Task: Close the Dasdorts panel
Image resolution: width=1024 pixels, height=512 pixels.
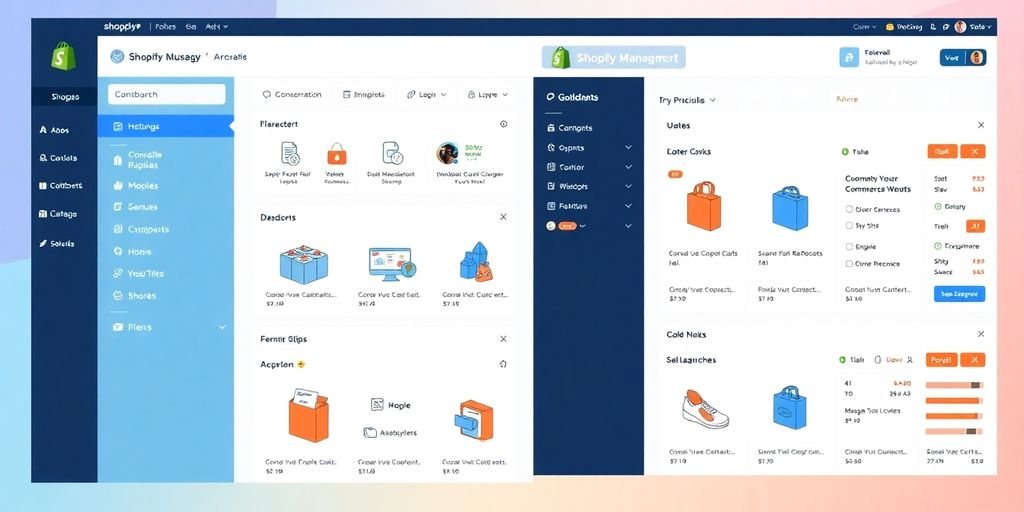Action: click(x=503, y=217)
